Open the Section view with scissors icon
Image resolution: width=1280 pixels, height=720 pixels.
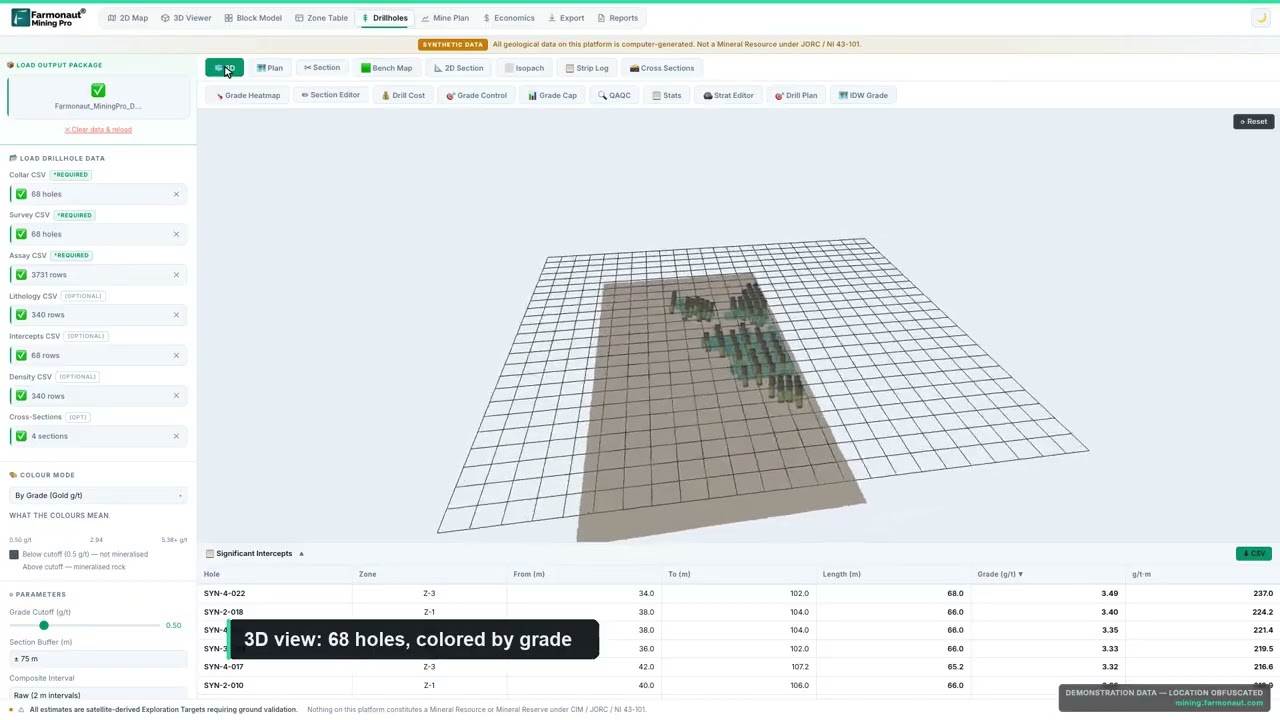322,68
